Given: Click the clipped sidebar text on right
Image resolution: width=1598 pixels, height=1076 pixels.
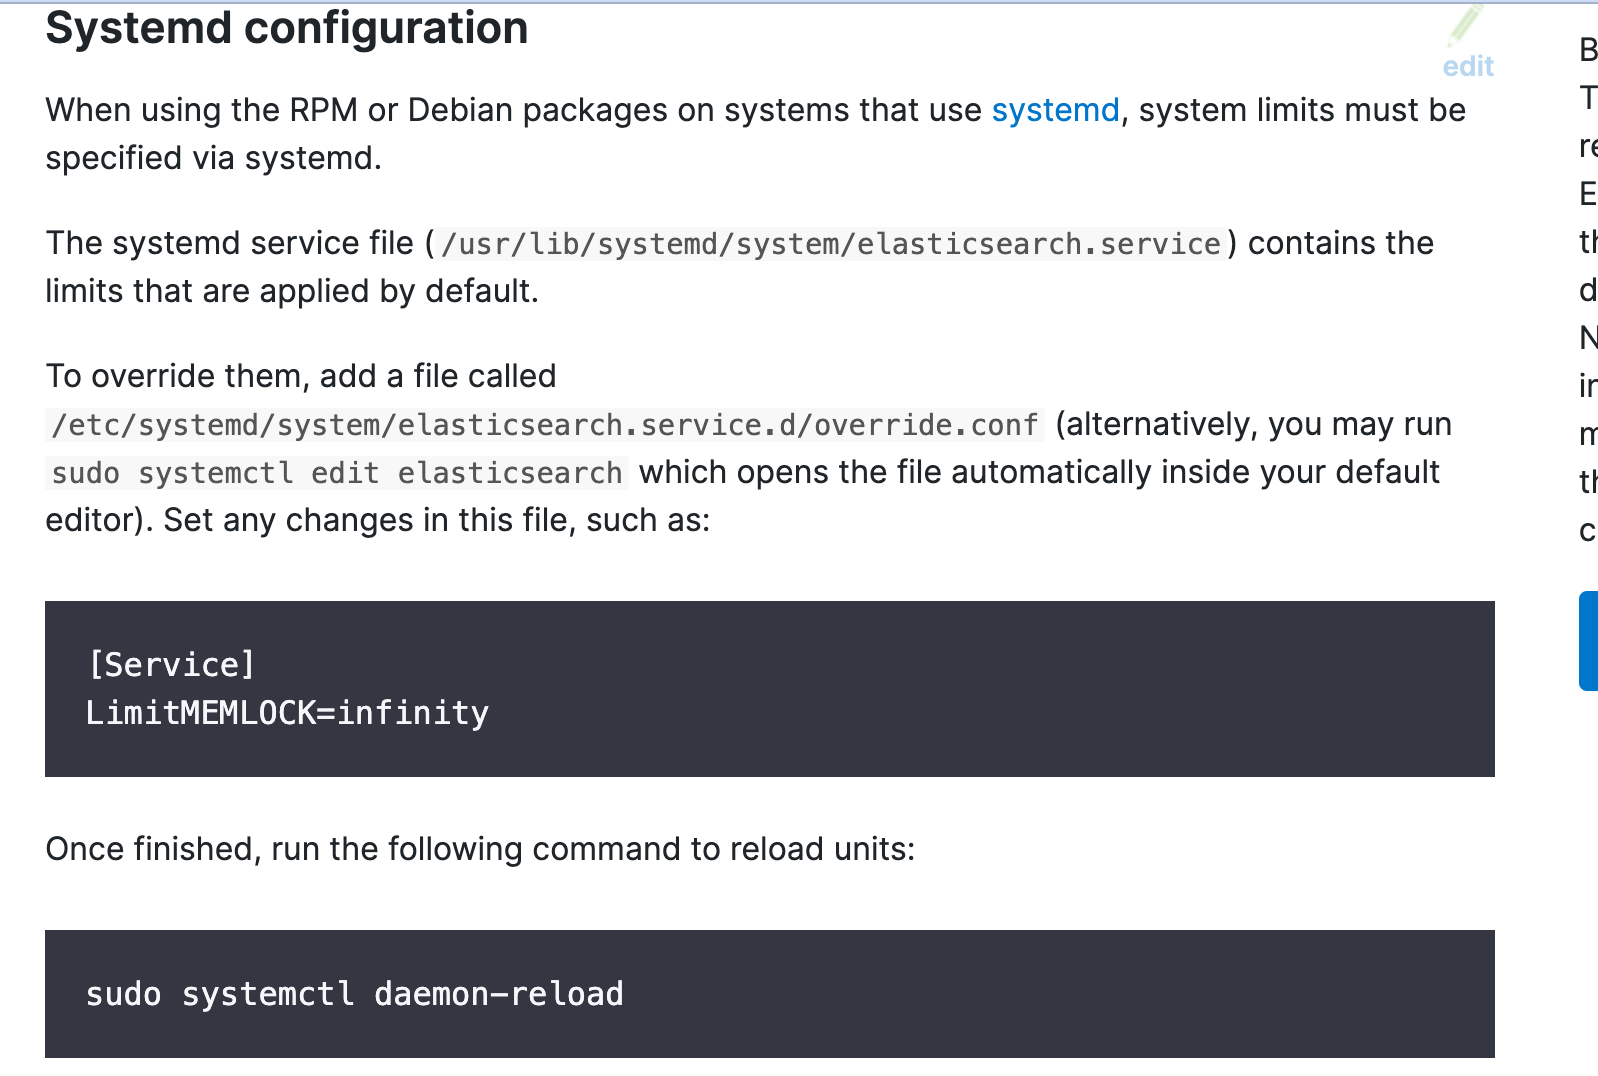Looking at the screenshot, I should click(x=1587, y=290).
